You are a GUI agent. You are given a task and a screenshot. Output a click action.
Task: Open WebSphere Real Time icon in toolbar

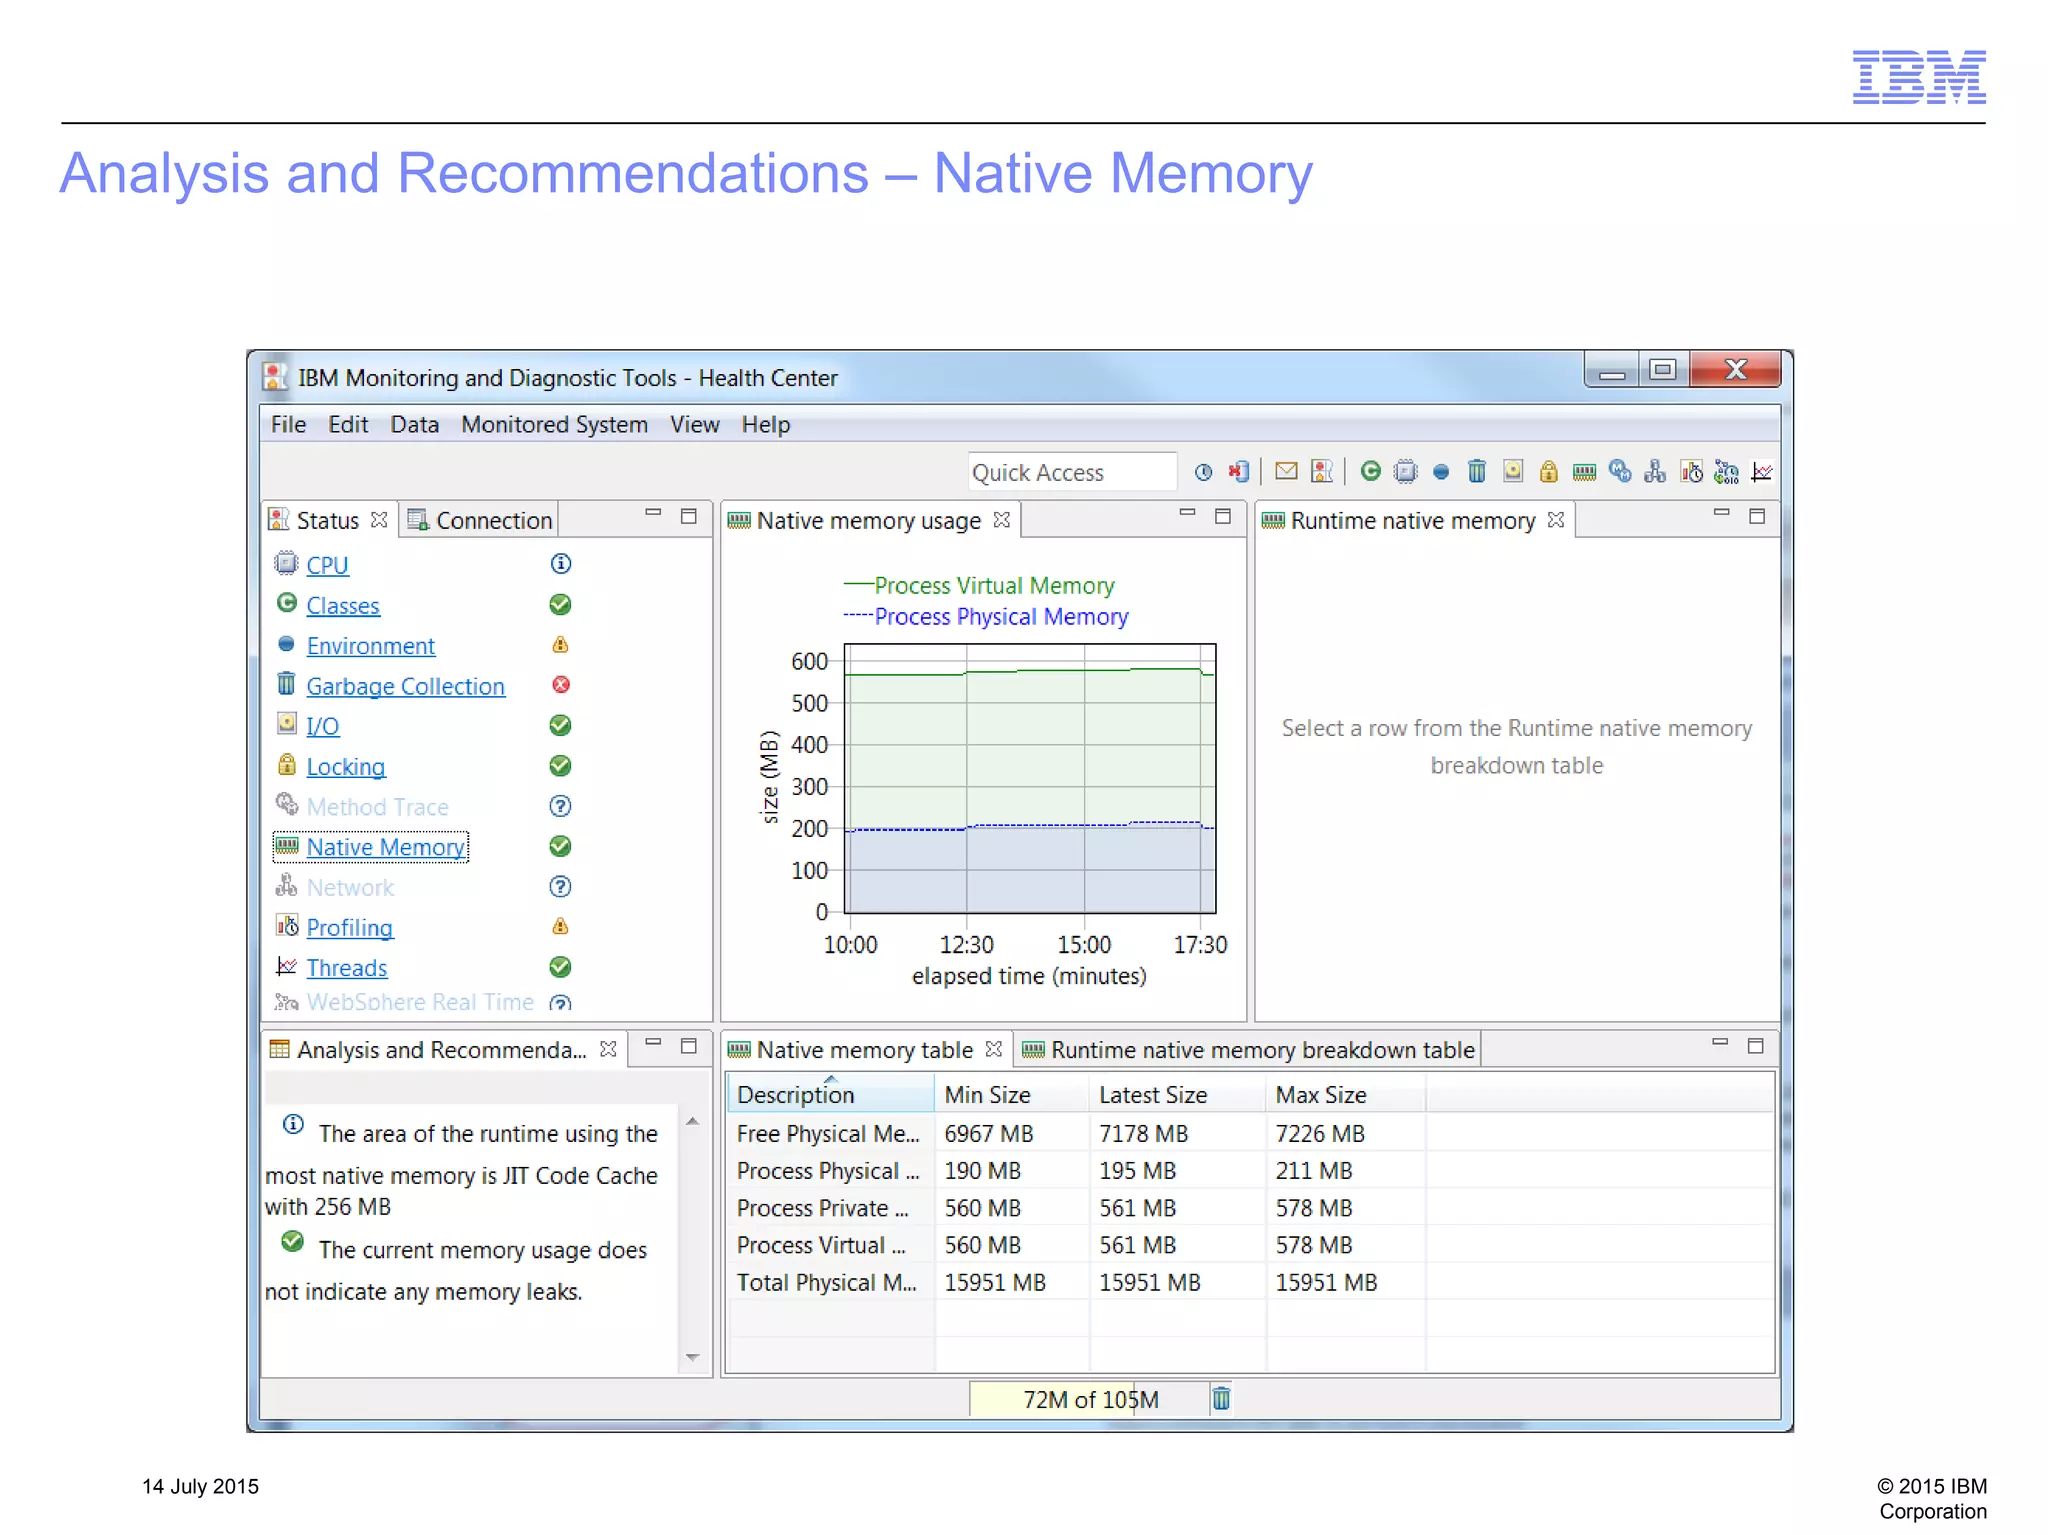pyautogui.click(x=1727, y=471)
